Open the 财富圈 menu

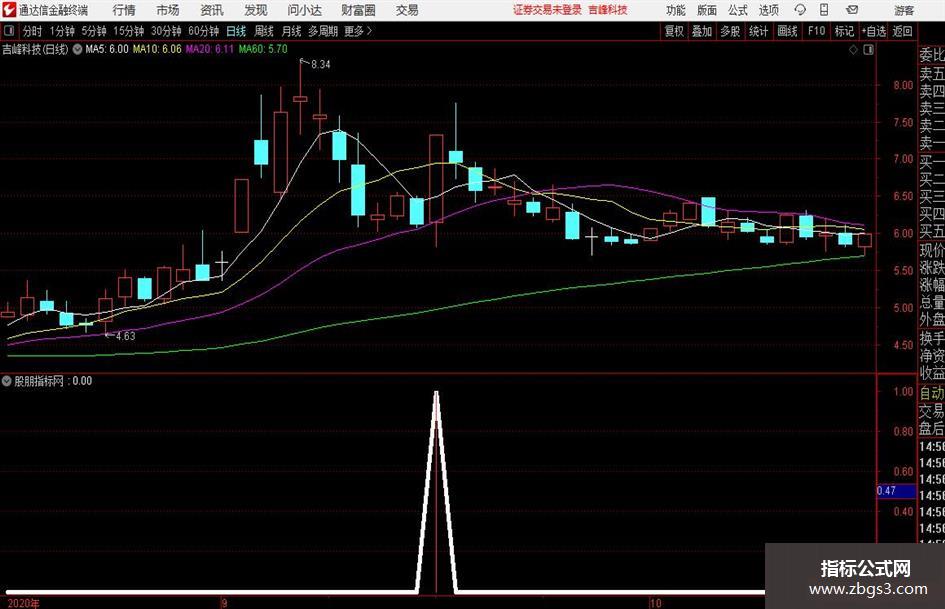pyautogui.click(x=358, y=10)
